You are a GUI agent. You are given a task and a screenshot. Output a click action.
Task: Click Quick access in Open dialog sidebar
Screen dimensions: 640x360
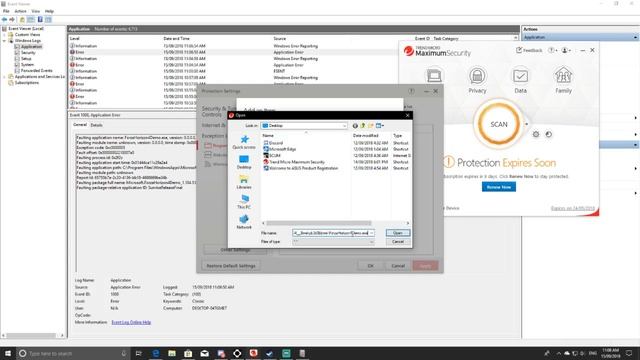pyautogui.click(x=244, y=142)
